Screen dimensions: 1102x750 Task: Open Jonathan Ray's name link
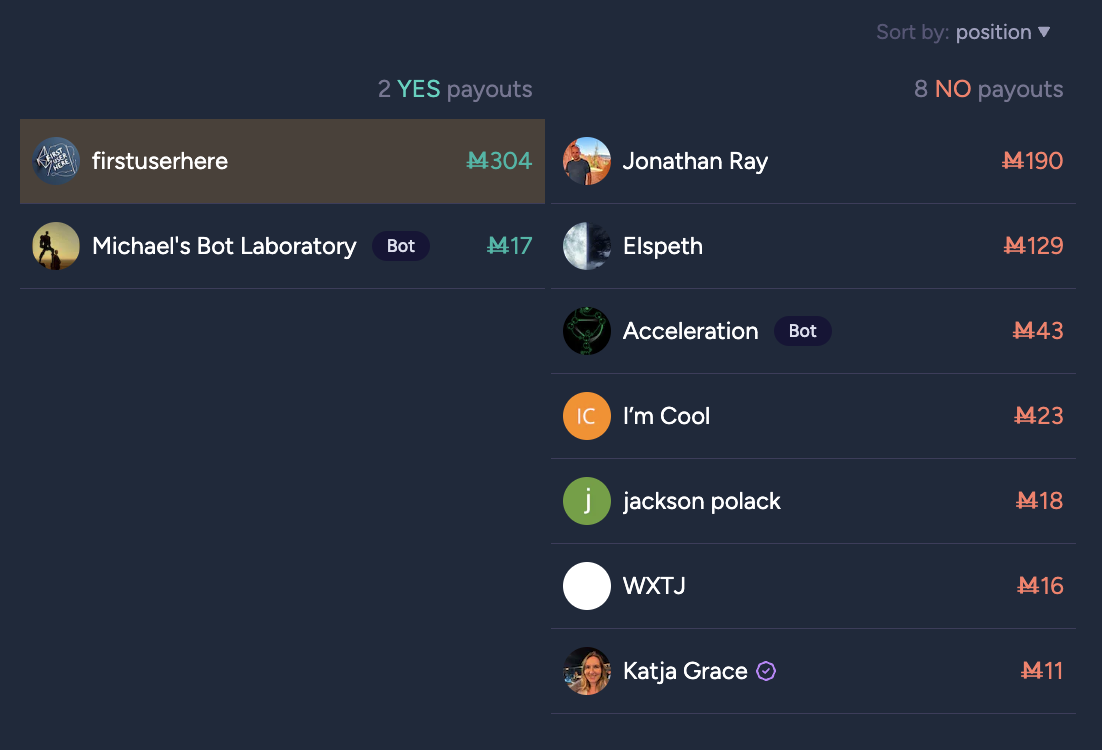pos(695,161)
